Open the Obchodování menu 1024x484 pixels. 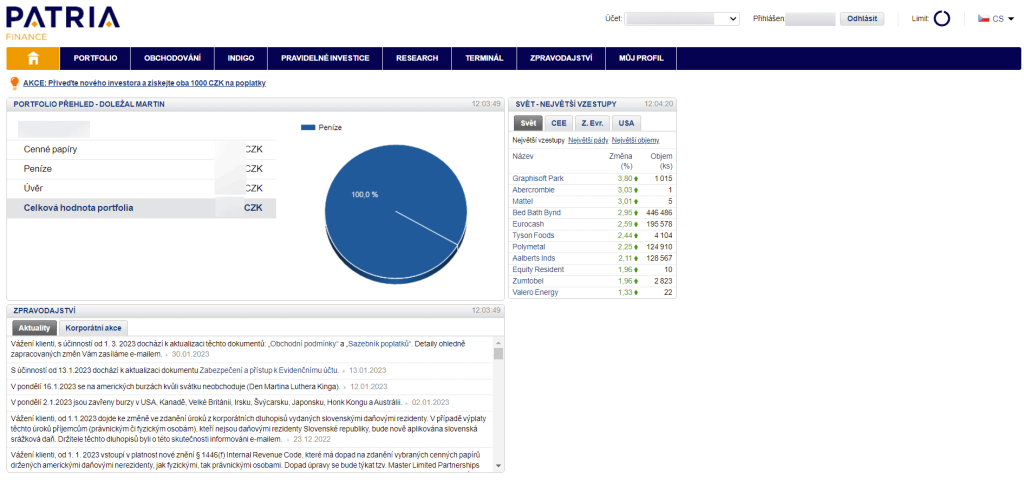172,58
